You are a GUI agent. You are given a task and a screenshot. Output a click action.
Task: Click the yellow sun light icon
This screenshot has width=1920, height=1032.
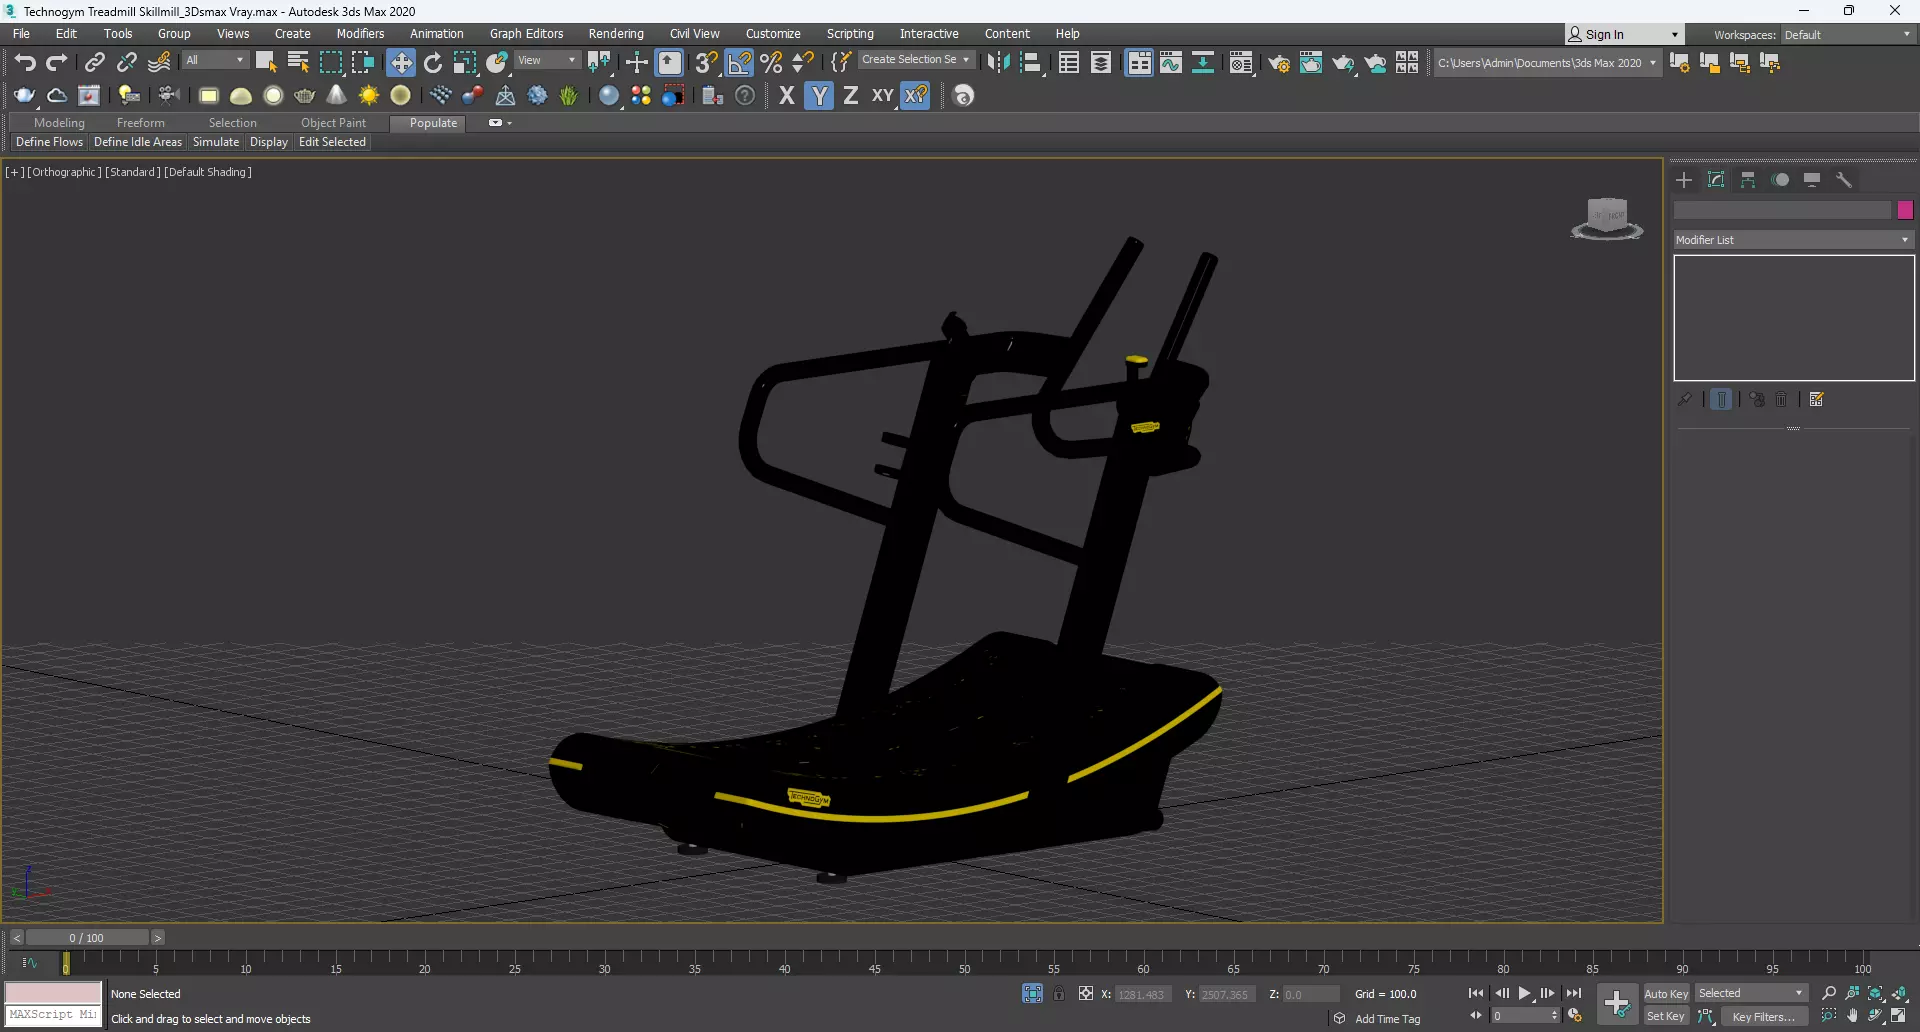coord(369,96)
